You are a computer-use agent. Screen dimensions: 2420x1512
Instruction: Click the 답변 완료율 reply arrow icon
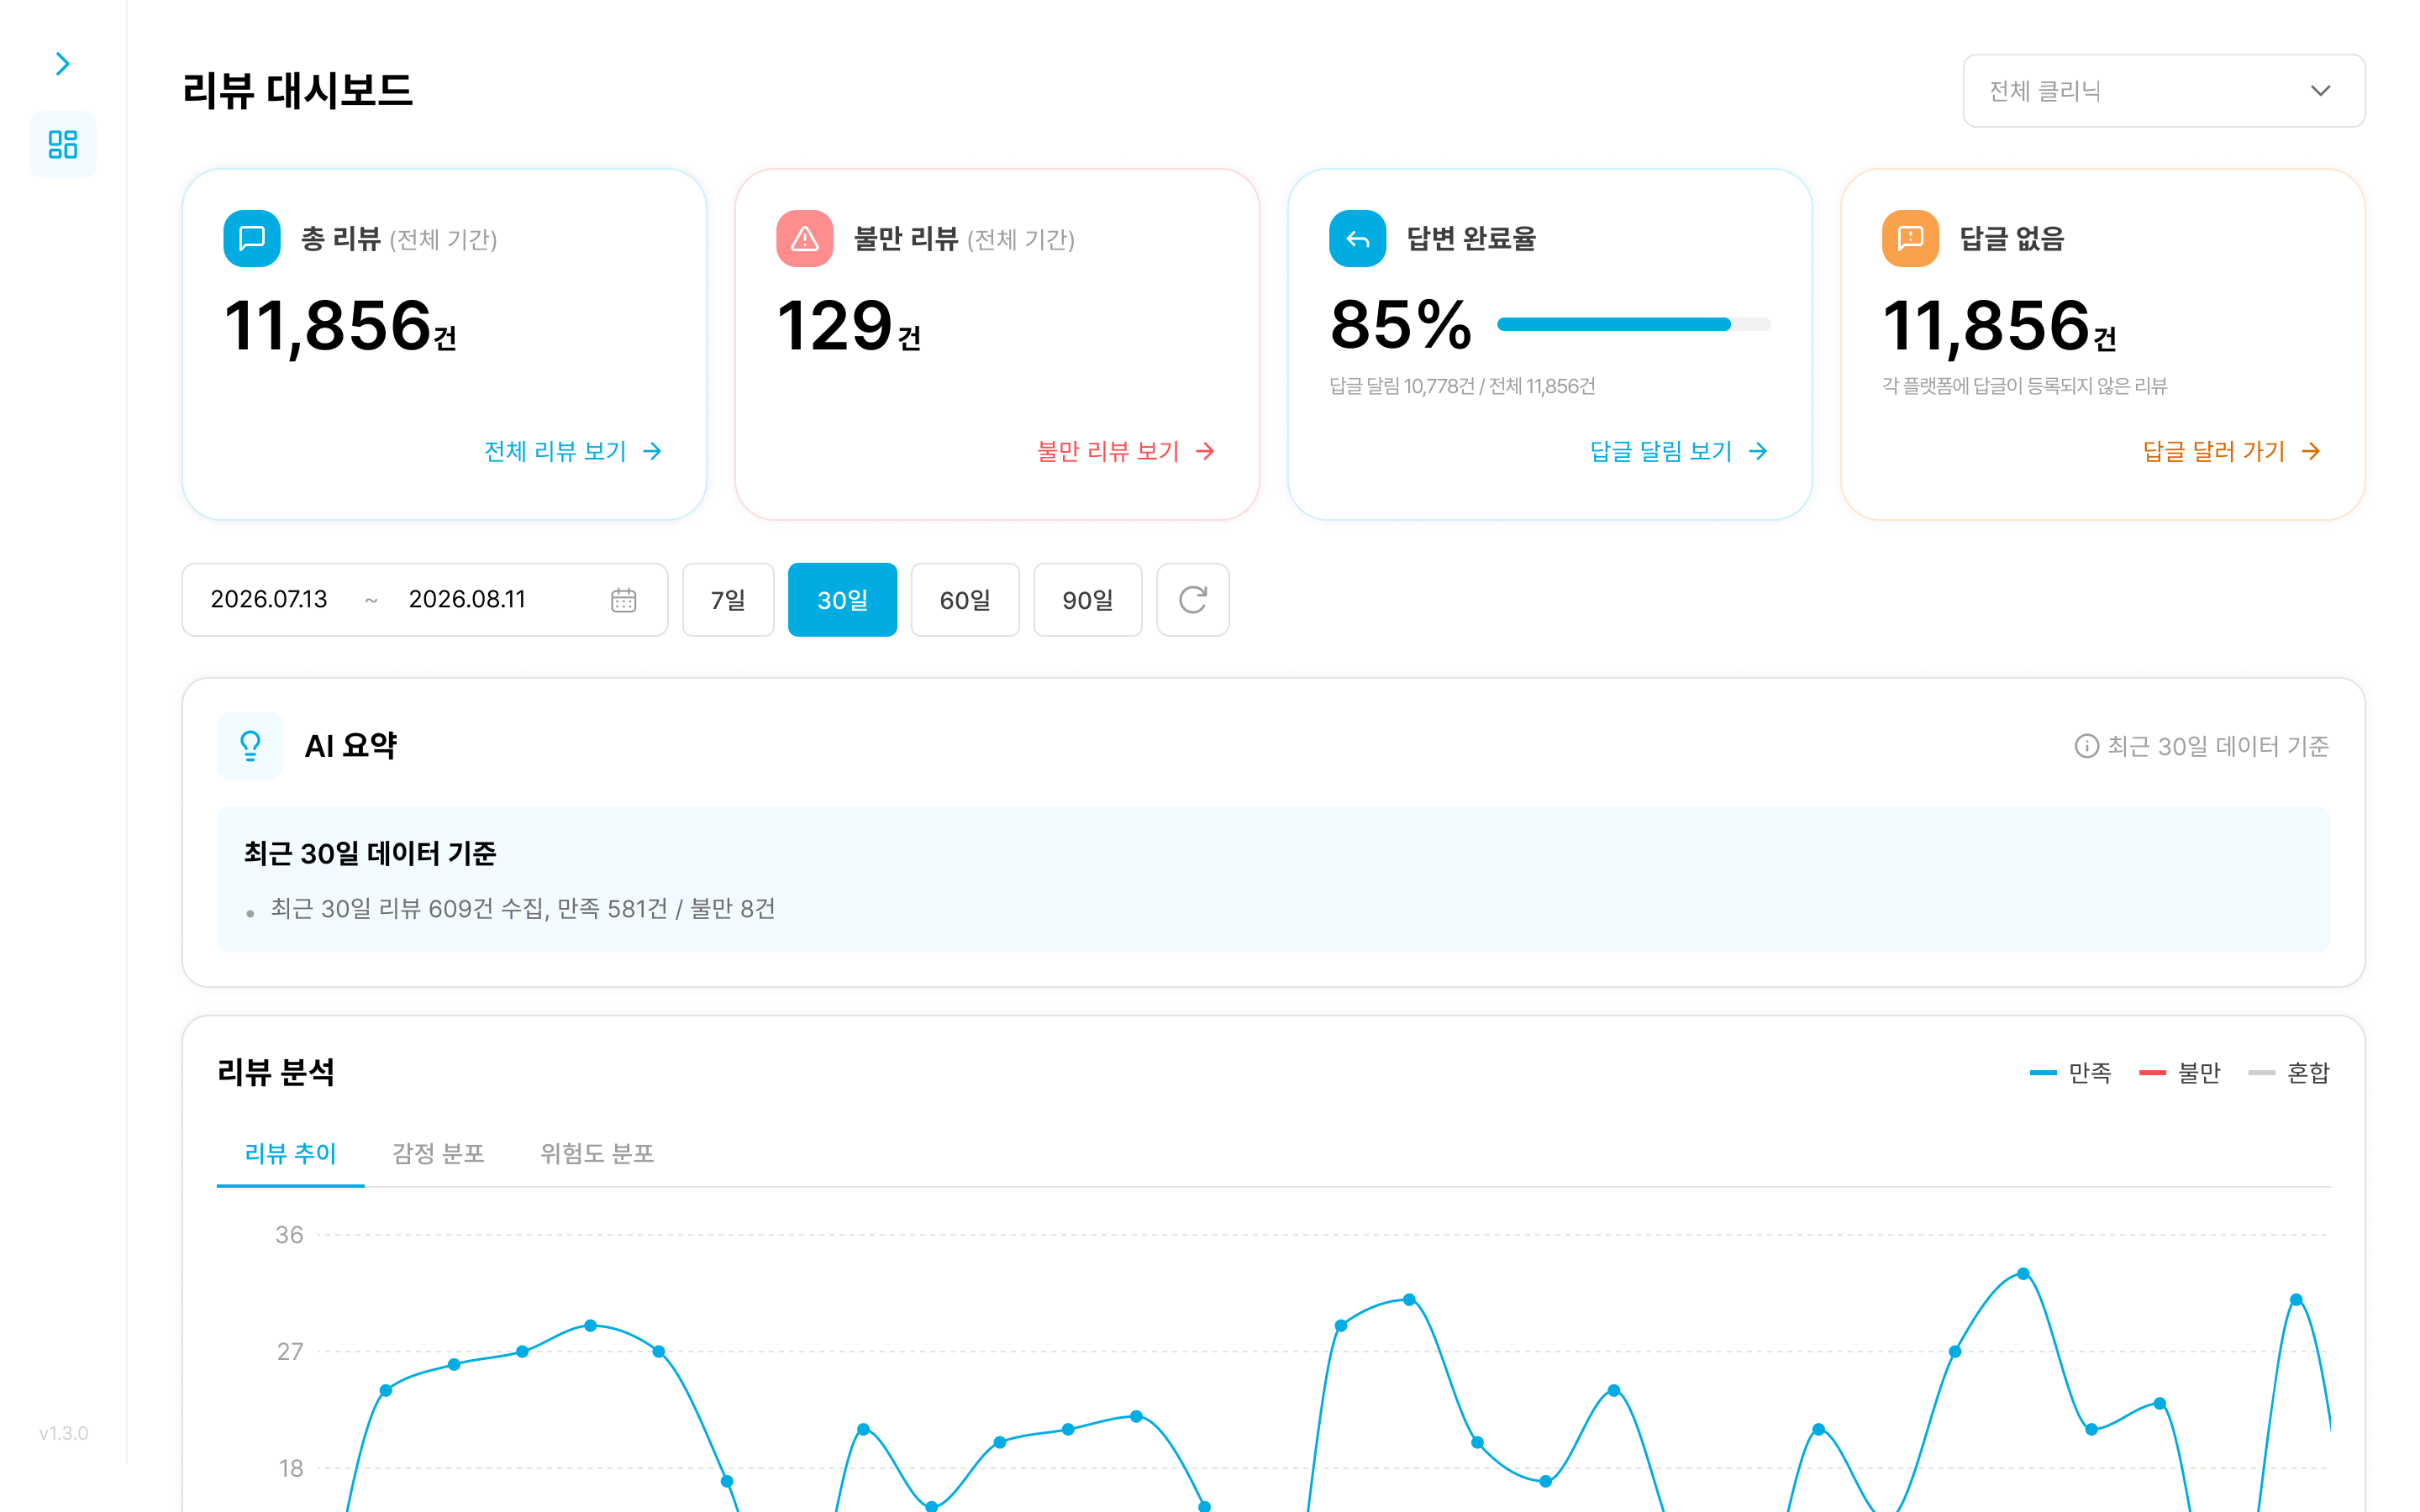click(x=1357, y=238)
